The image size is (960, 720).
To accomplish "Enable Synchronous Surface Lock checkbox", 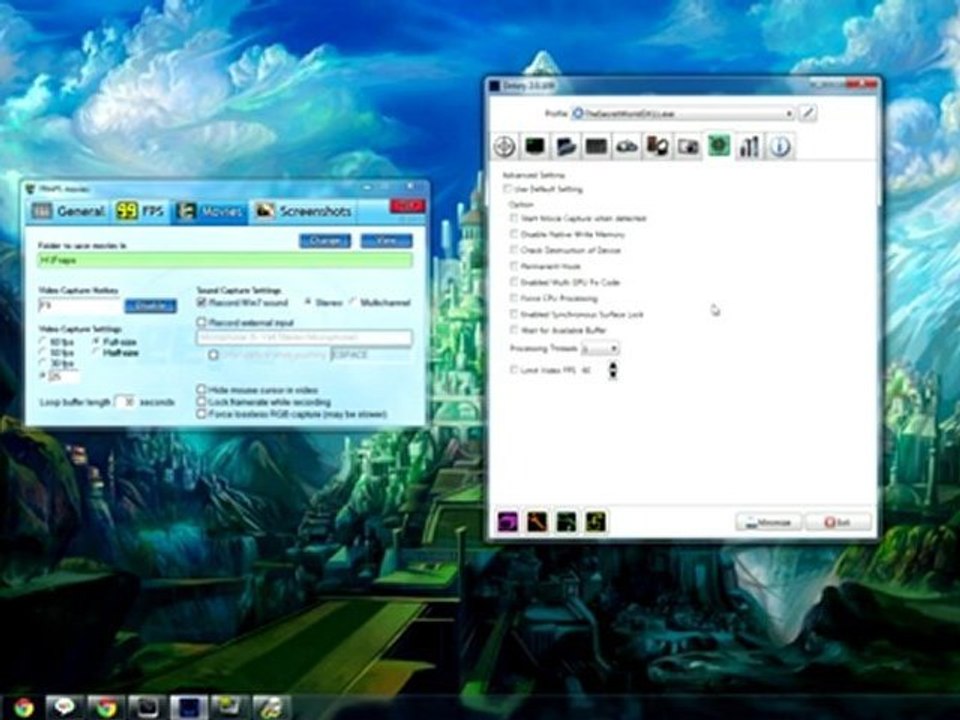I will pos(514,313).
